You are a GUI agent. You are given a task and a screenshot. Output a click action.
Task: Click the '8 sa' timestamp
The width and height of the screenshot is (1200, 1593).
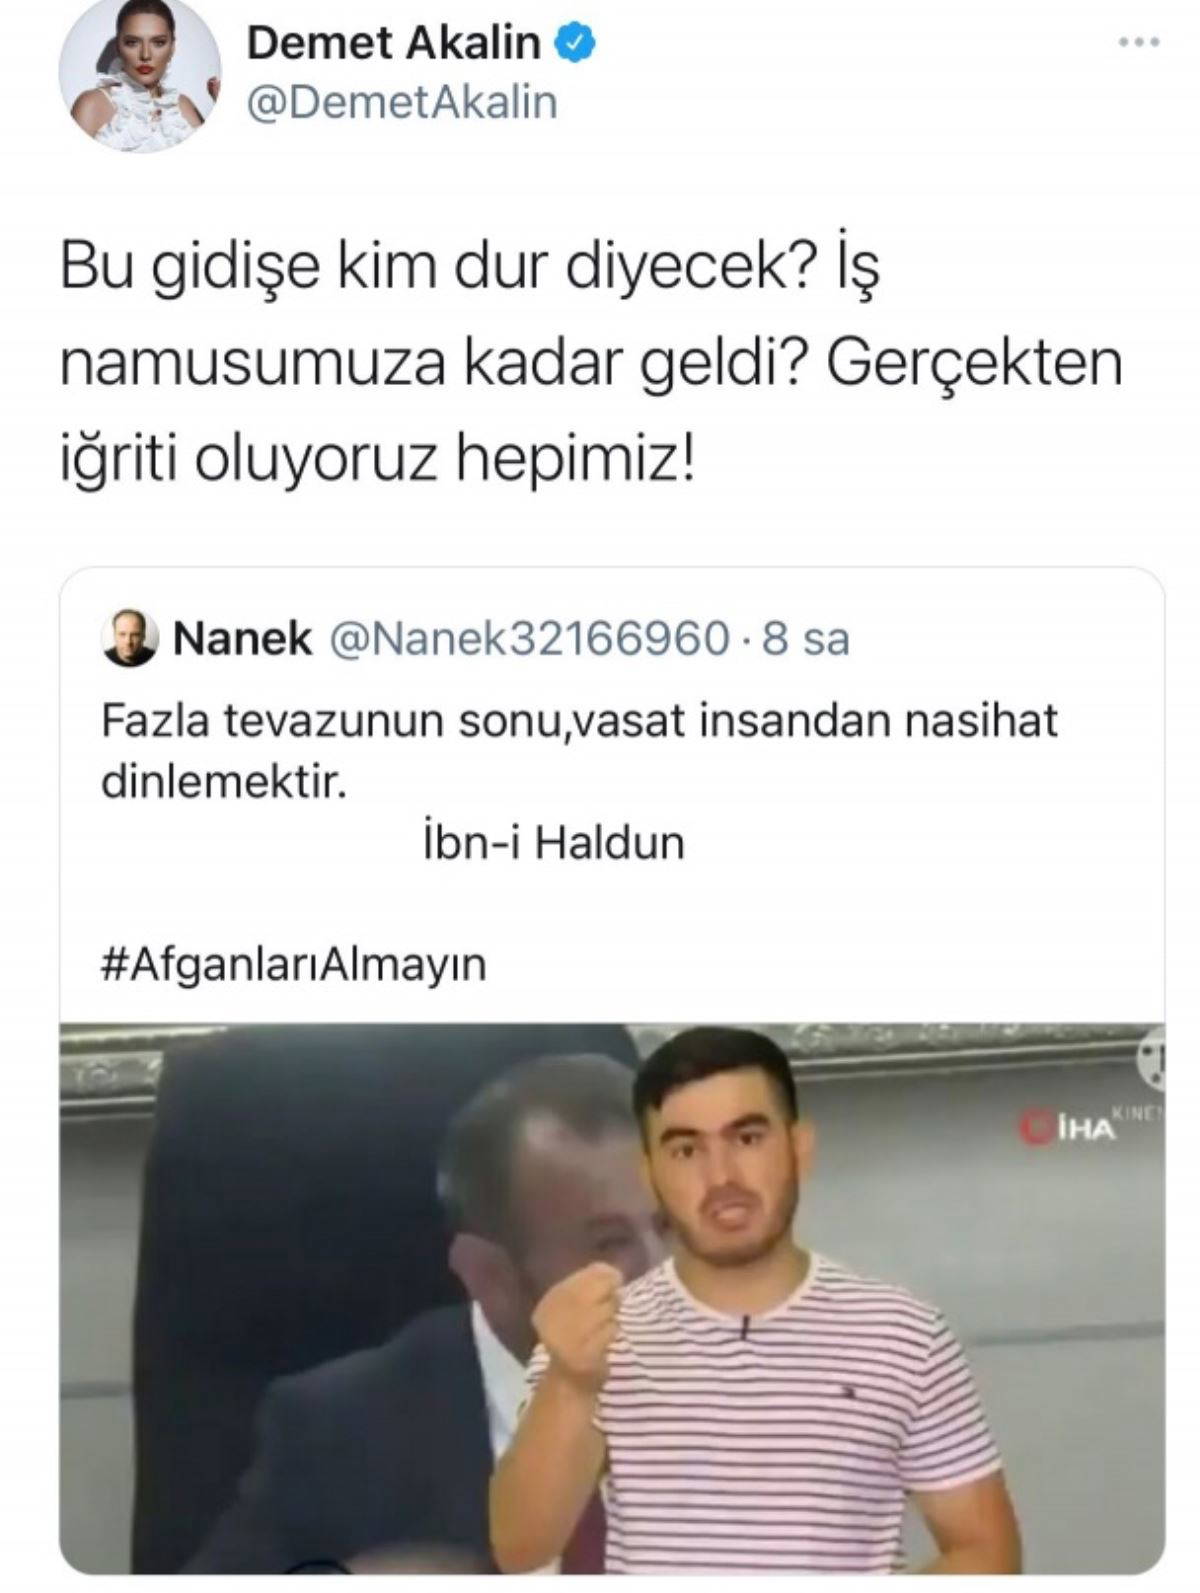806,639
